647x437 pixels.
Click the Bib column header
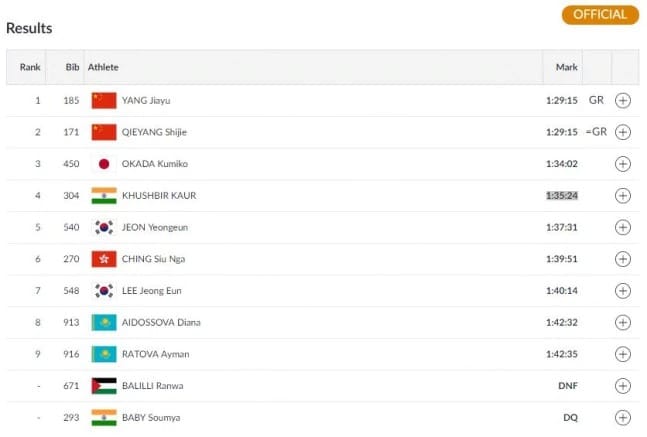tap(72, 67)
